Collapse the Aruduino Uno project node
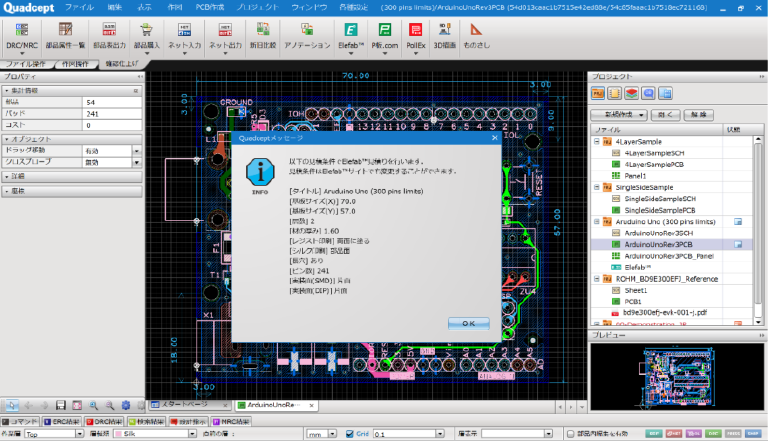The image size is (768, 441). pyautogui.click(x=597, y=221)
